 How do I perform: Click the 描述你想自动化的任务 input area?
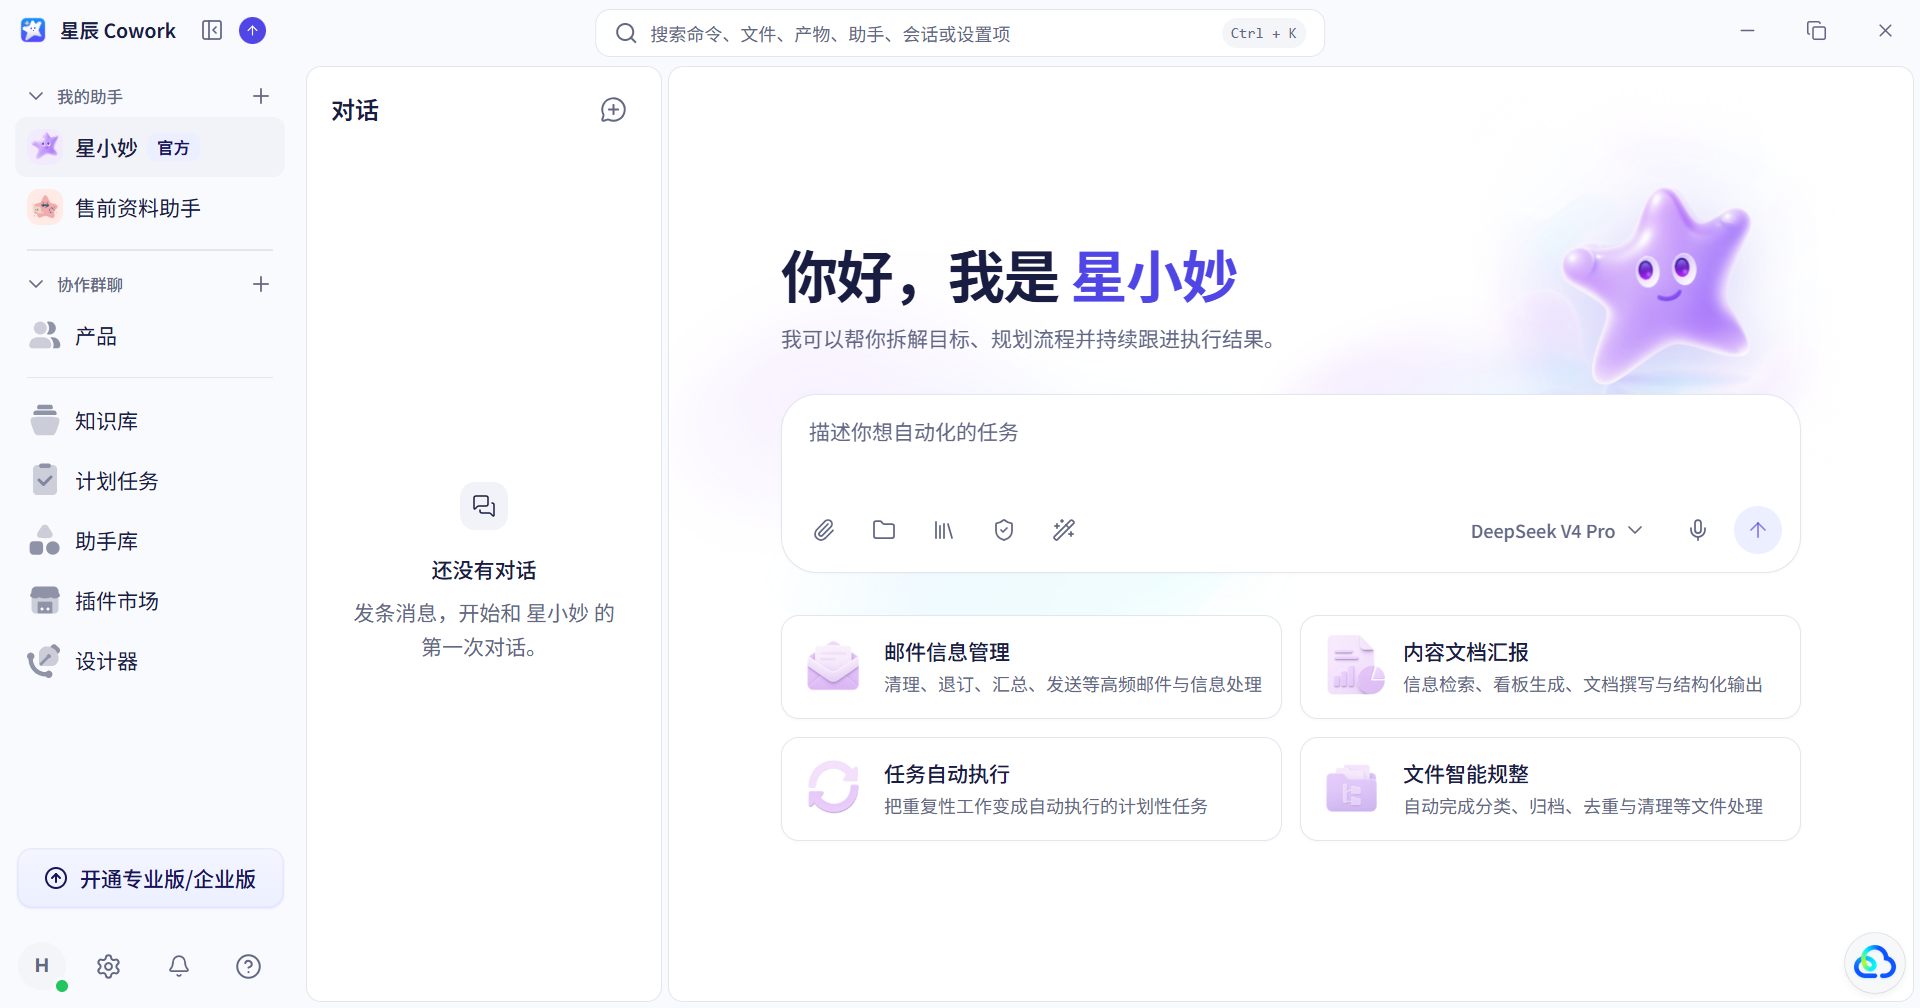[1290, 446]
